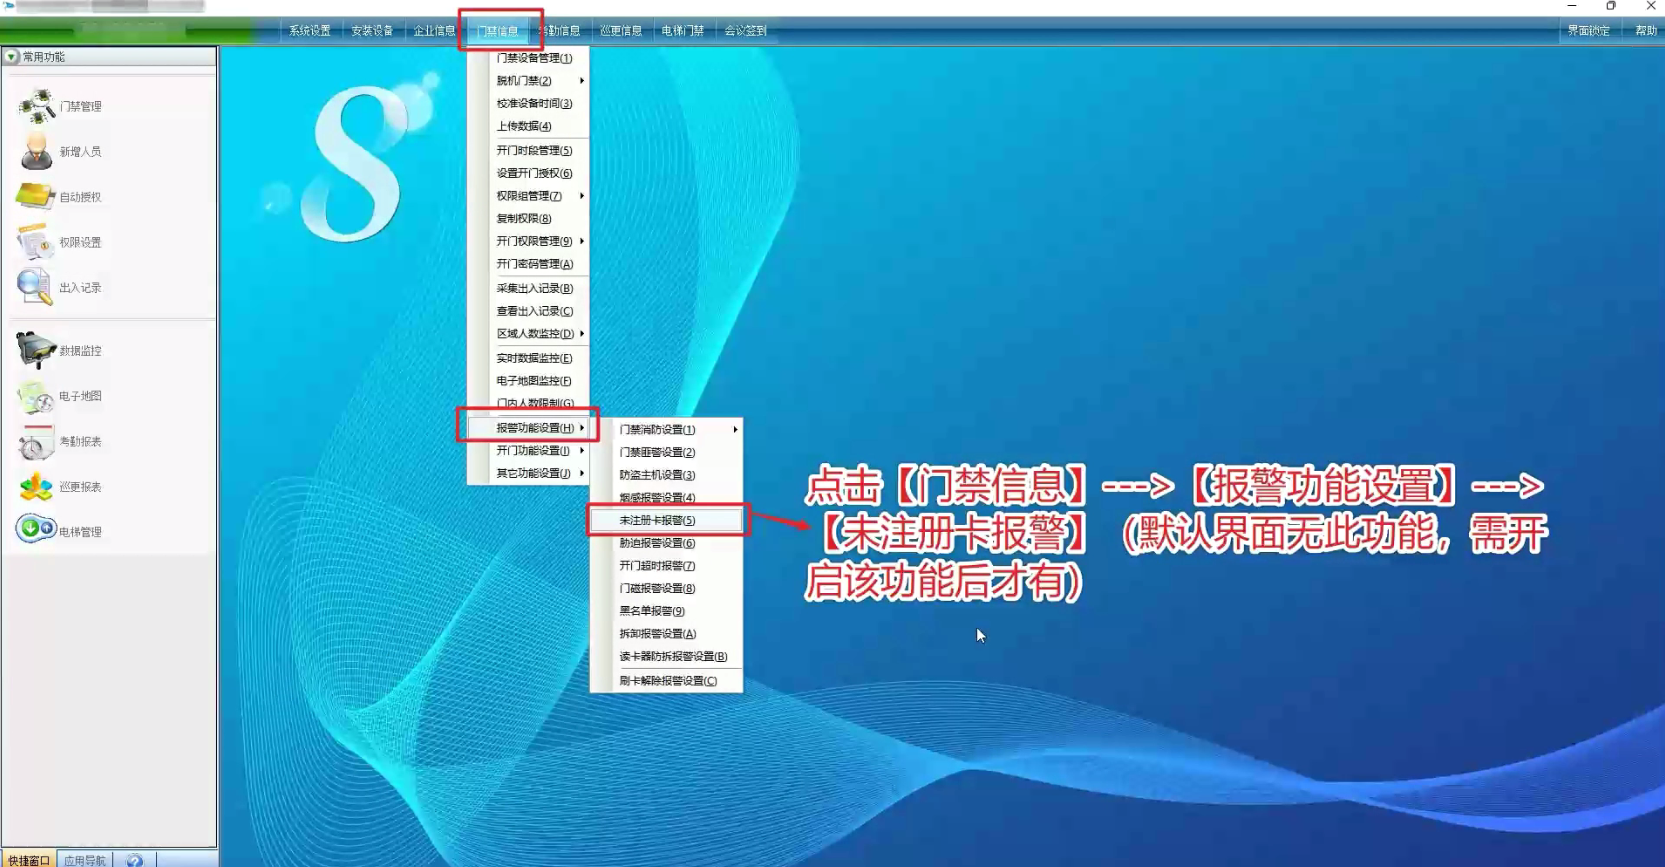Viewport: 1665px width, 867px height.
Task: Launch 数据监控 camera icon
Action: [36, 350]
